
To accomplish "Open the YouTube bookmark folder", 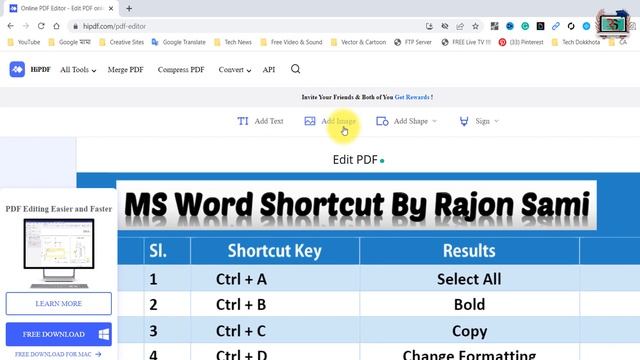I will [x=24, y=42].
